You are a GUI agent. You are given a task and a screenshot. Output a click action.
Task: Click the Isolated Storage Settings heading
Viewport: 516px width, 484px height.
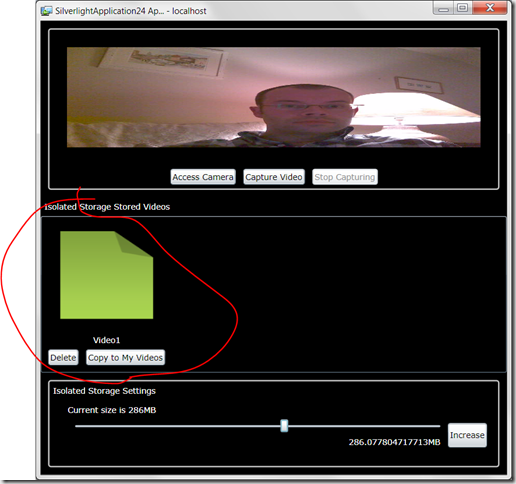coord(104,391)
